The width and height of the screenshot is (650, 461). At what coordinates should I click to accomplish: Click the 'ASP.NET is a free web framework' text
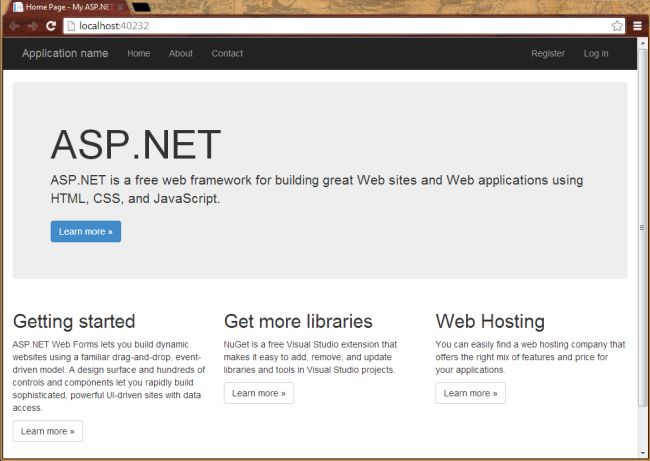317,189
